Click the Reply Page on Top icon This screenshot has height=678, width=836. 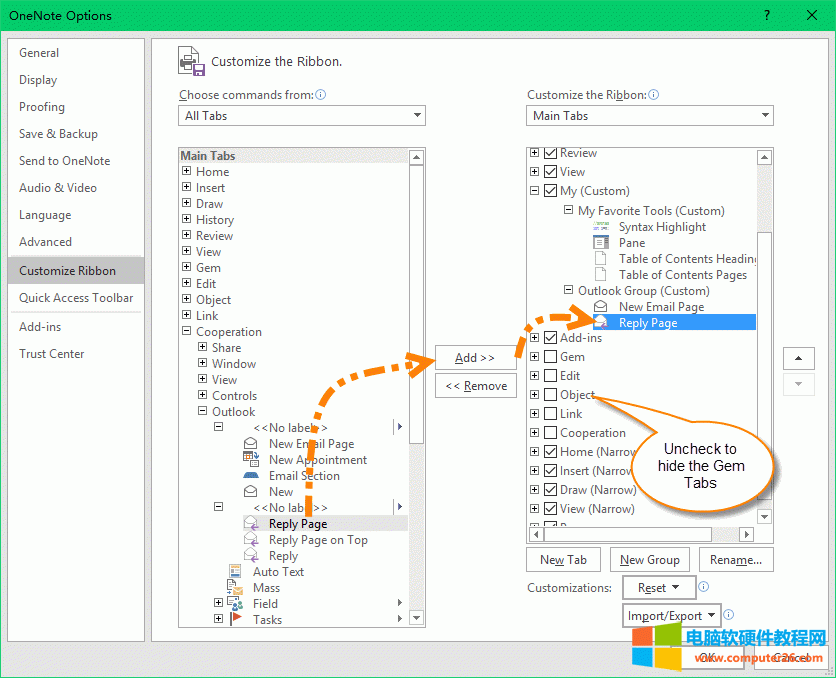tap(251, 540)
